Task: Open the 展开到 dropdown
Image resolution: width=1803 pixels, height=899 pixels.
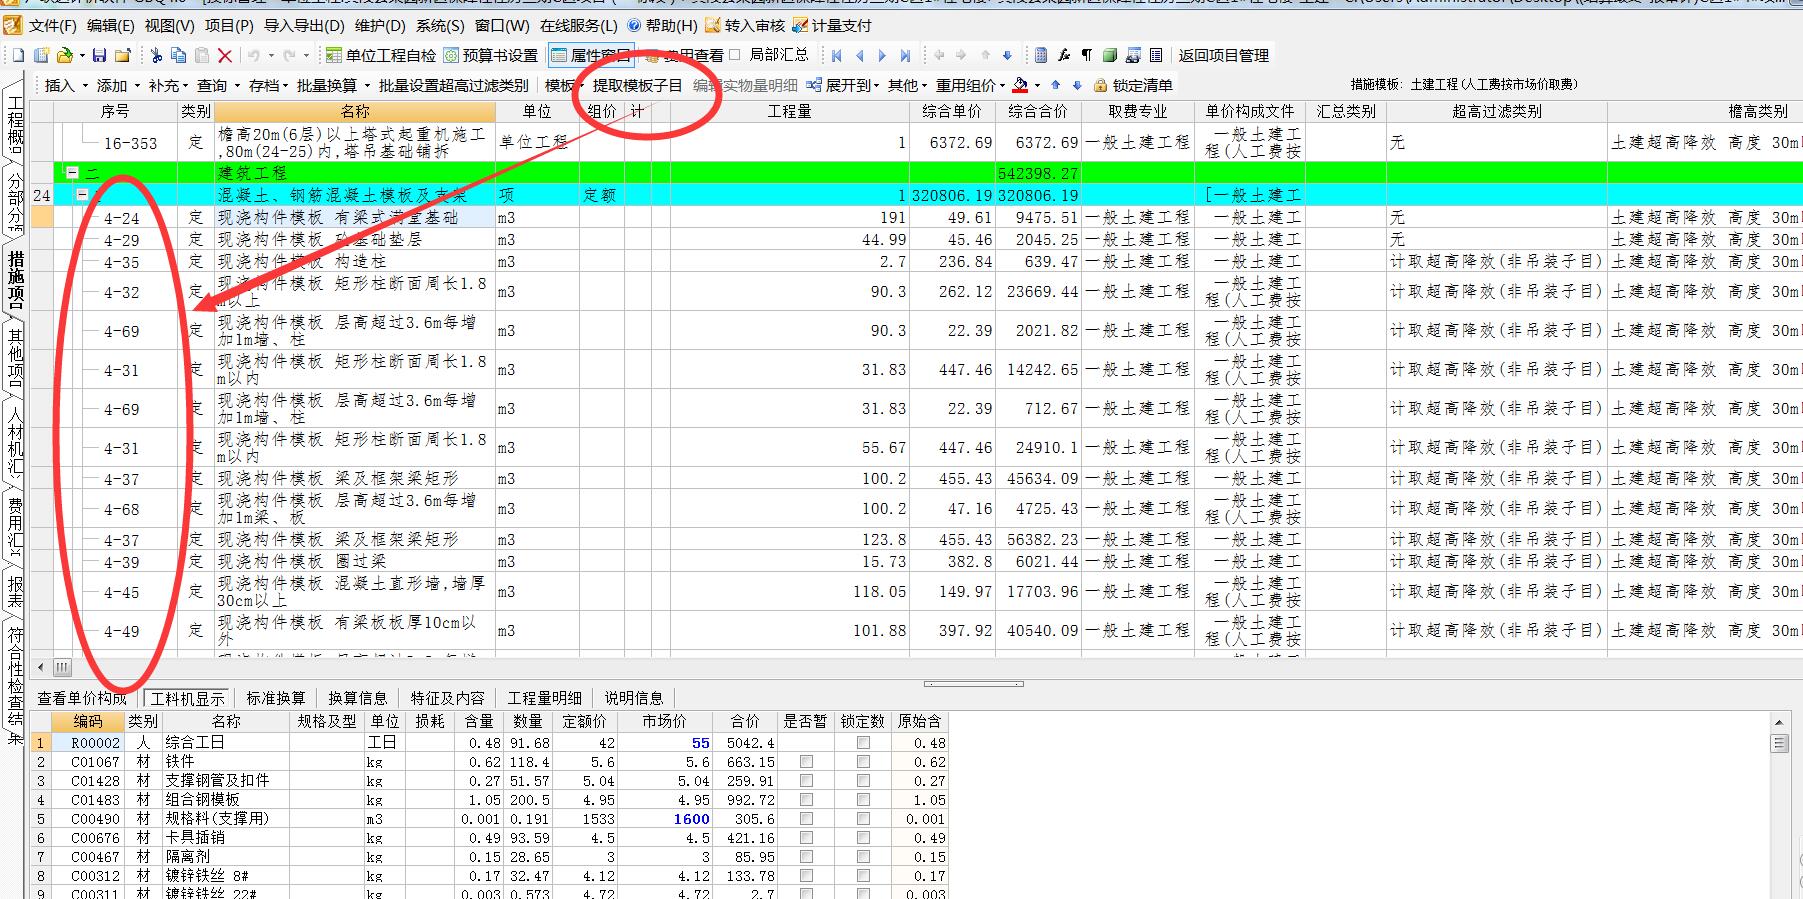Action: pos(844,85)
